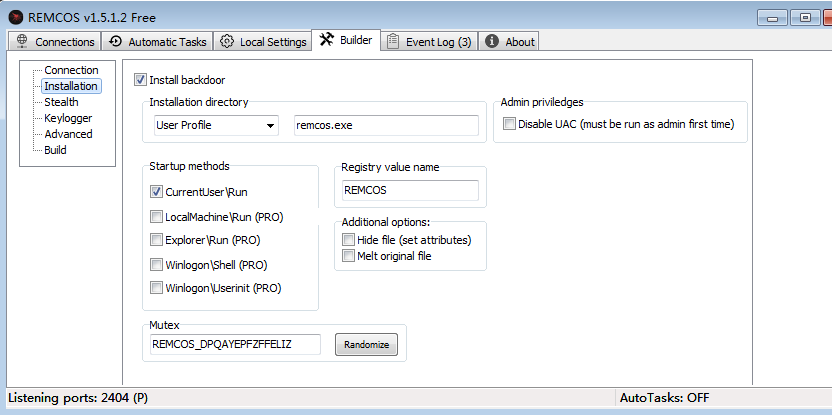Select Stealth in the builder tree

point(61,102)
